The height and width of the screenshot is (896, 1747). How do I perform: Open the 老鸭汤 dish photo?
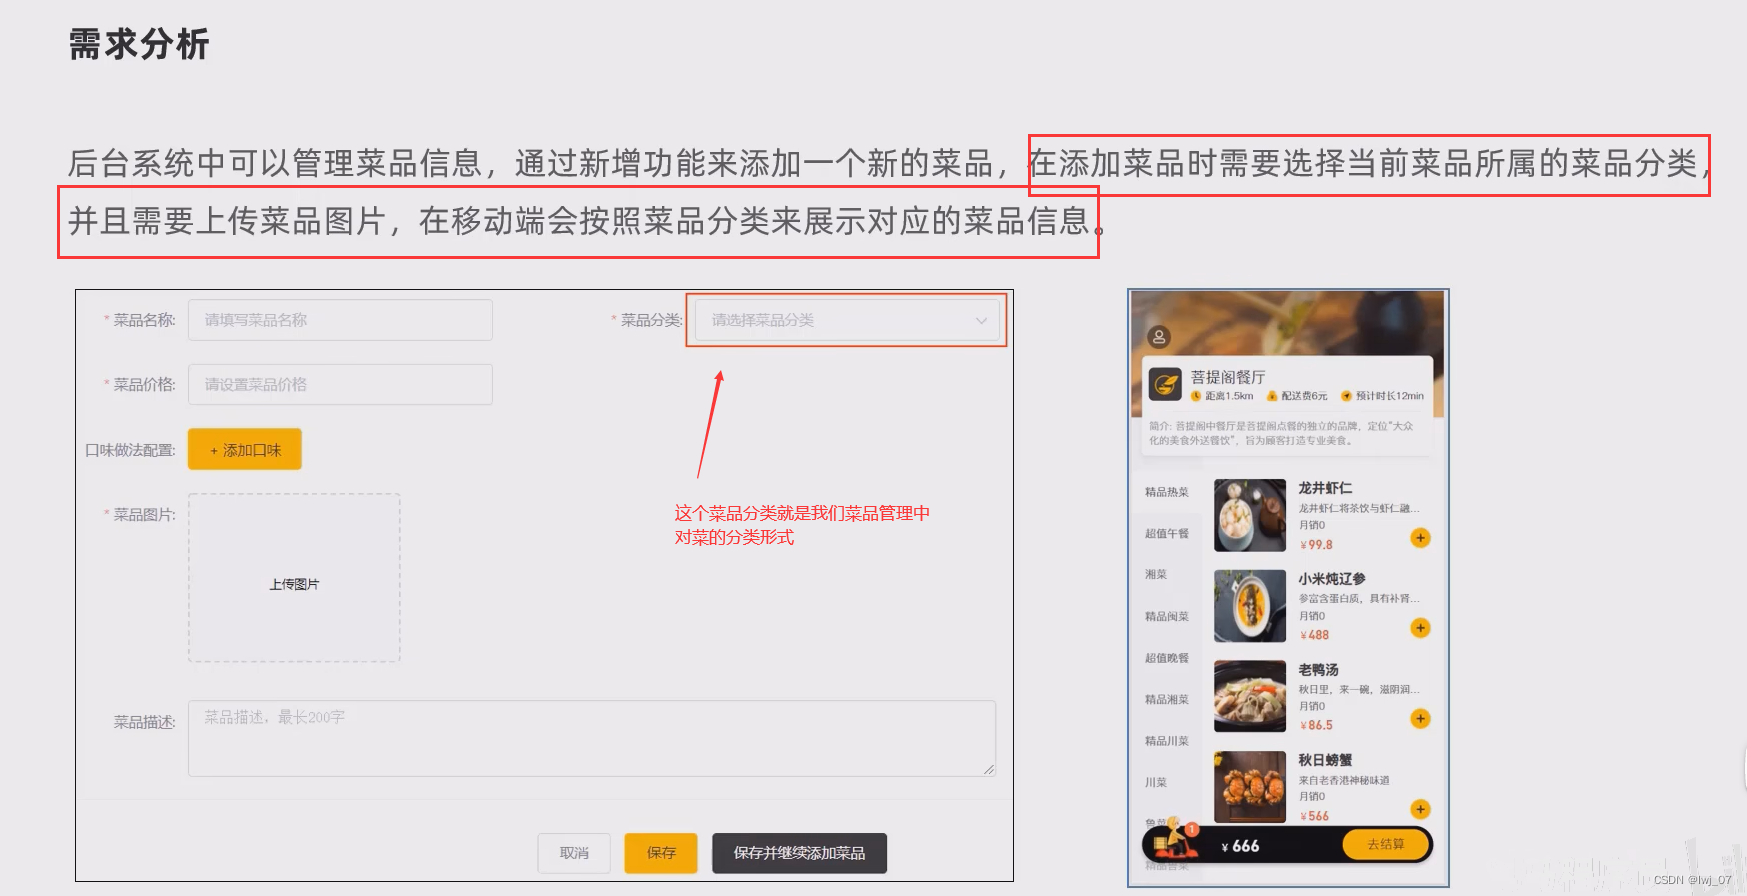pos(1250,697)
